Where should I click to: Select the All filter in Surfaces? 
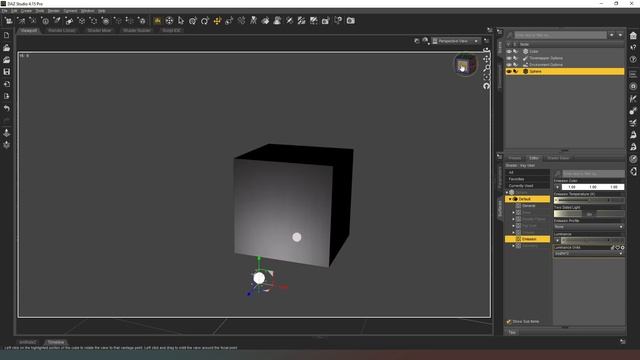(527, 172)
